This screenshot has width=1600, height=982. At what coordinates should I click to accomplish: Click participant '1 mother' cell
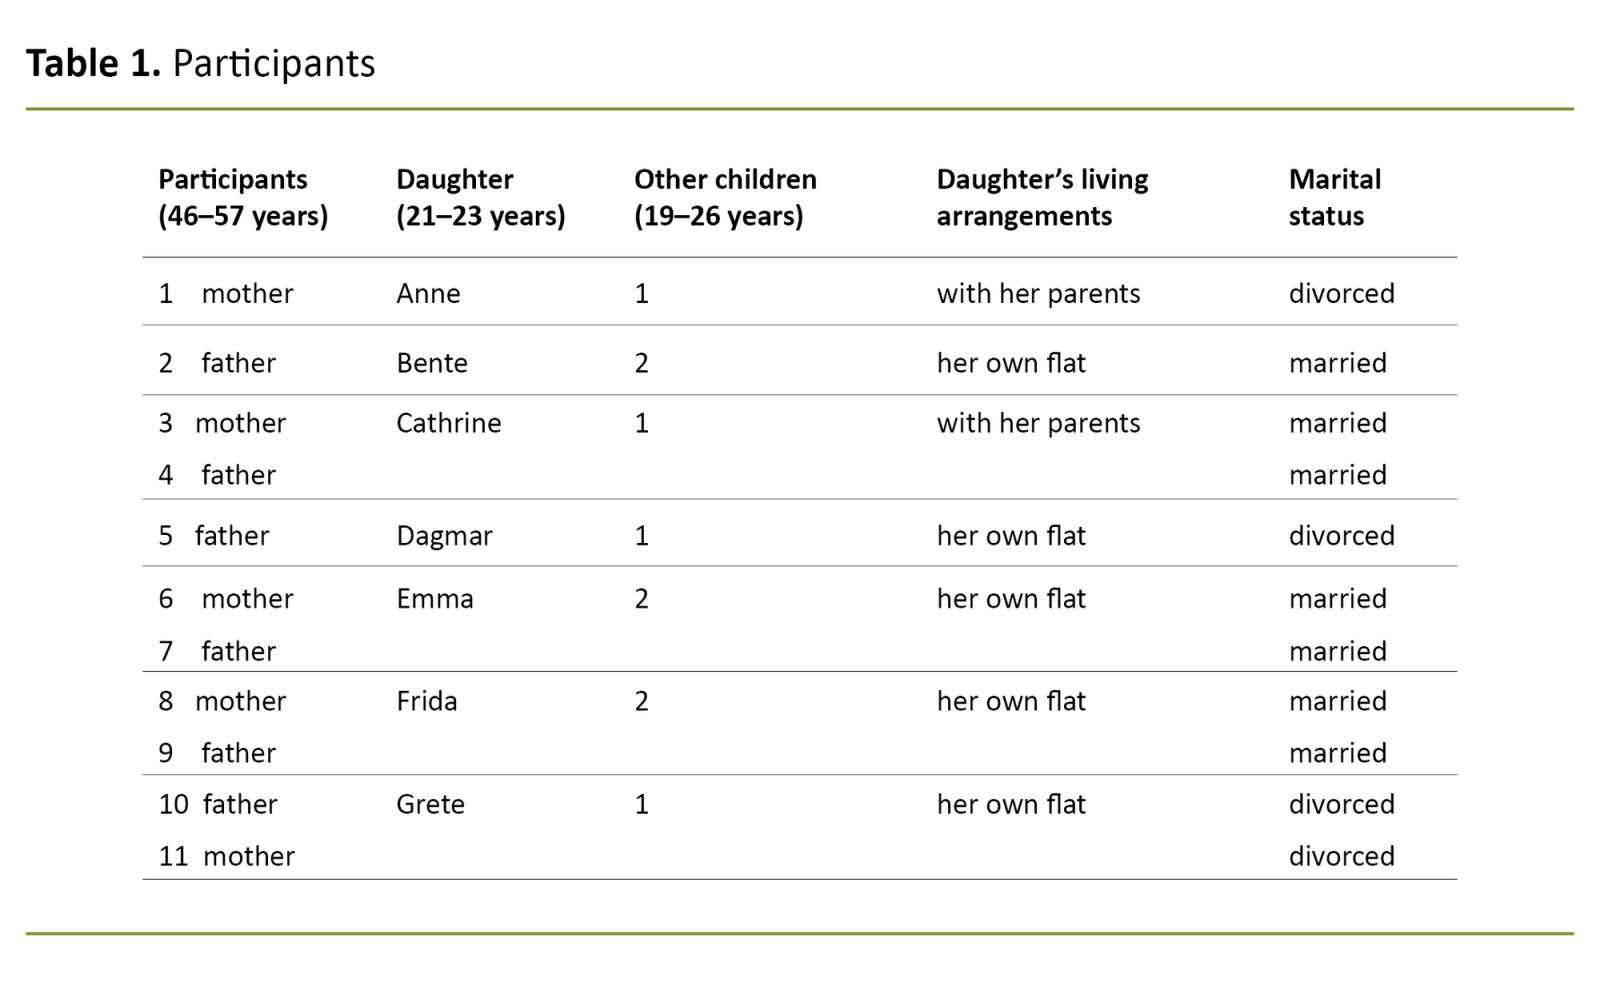click(226, 294)
